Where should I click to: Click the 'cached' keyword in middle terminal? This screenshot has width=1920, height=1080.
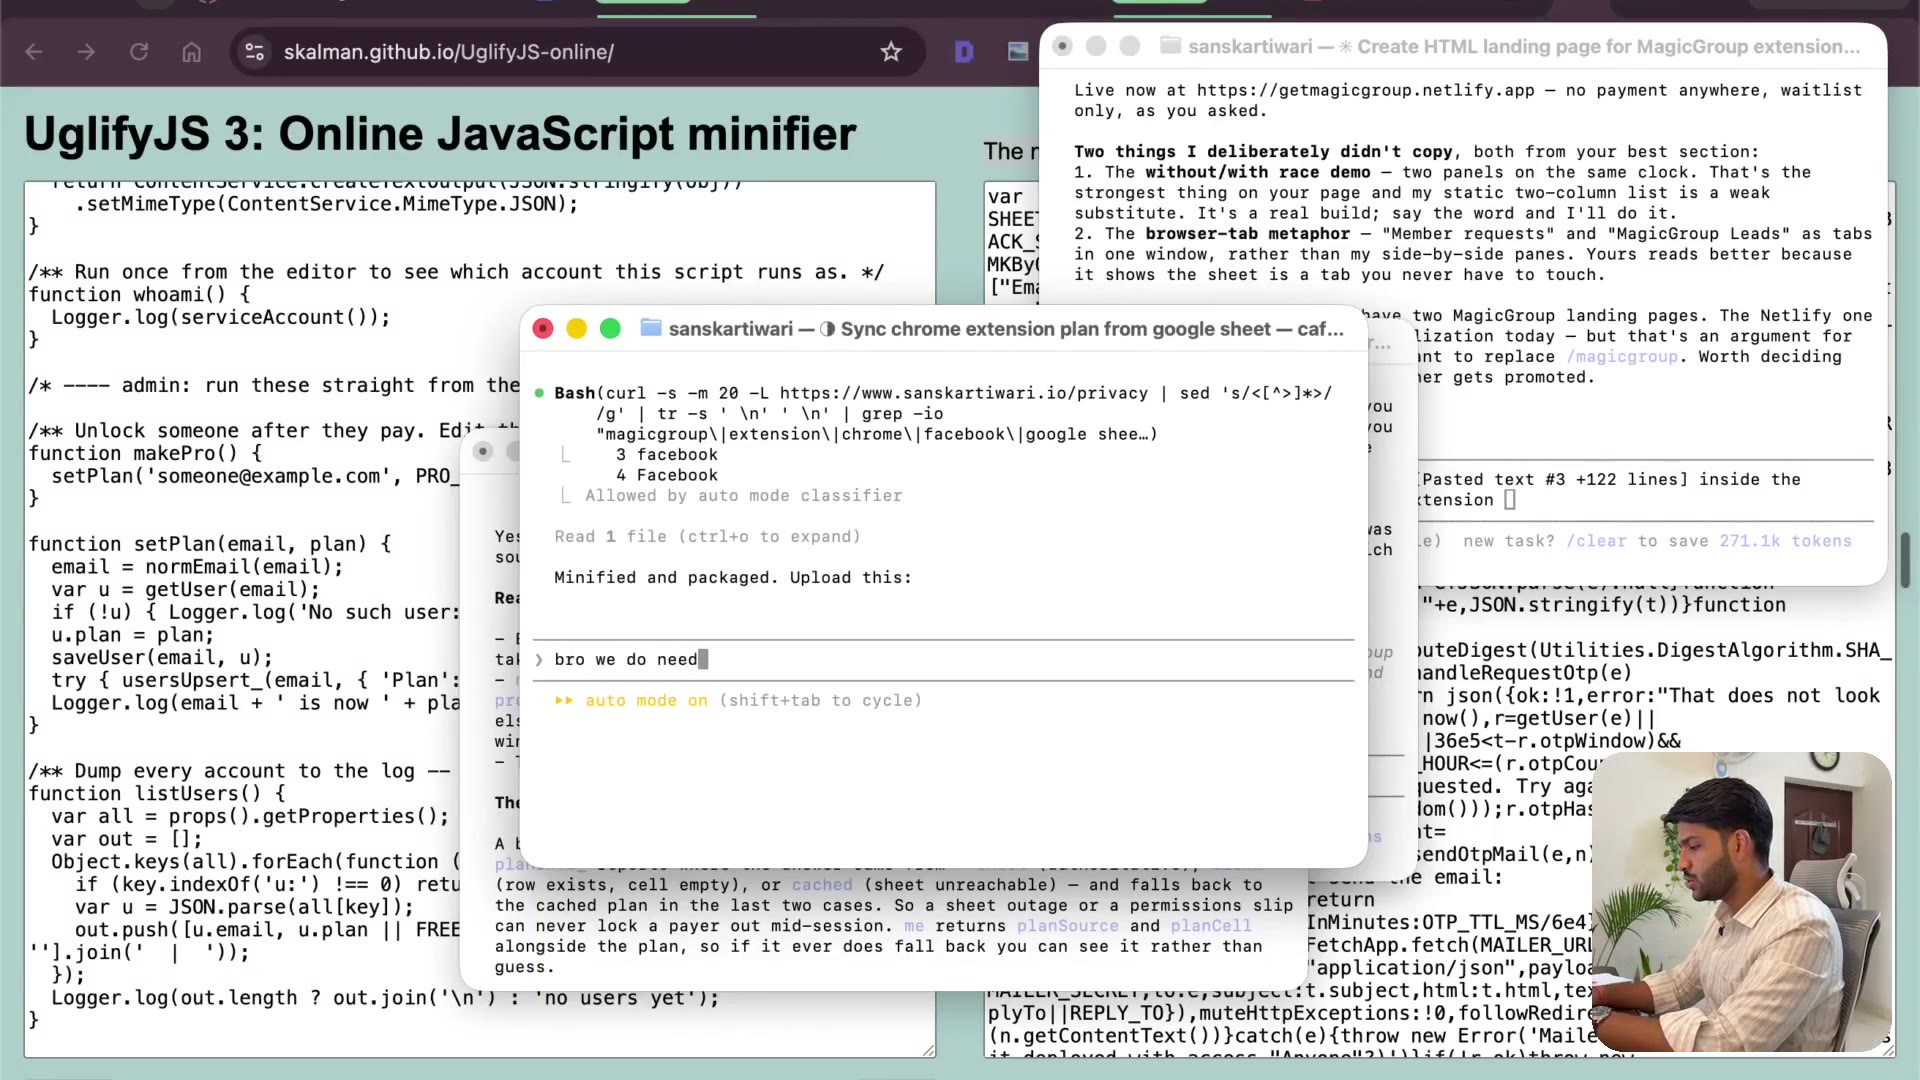(822, 885)
